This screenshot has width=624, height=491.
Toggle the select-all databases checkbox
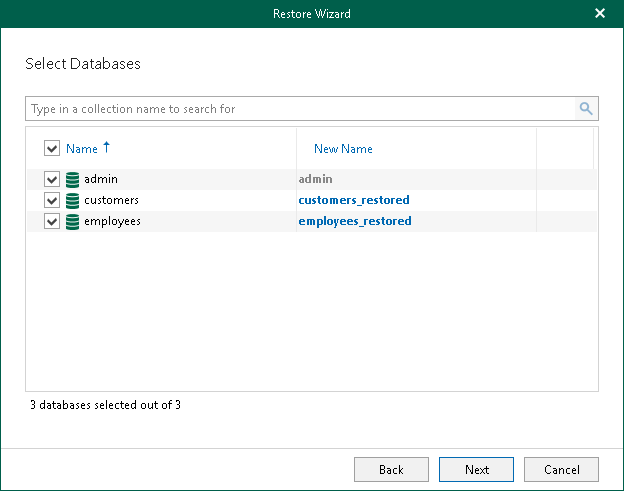point(52,149)
